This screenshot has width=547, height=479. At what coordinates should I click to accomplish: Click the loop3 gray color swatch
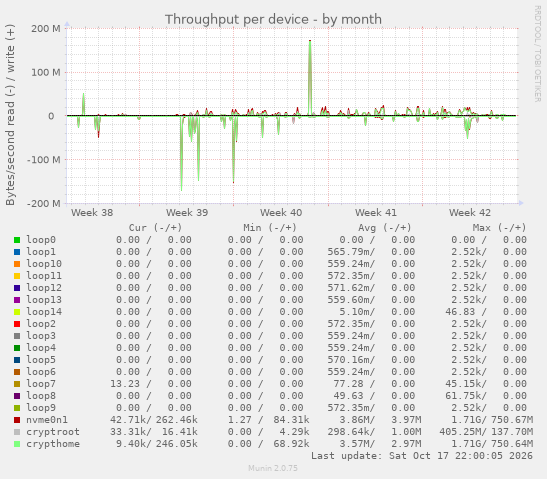[x=17, y=336]
